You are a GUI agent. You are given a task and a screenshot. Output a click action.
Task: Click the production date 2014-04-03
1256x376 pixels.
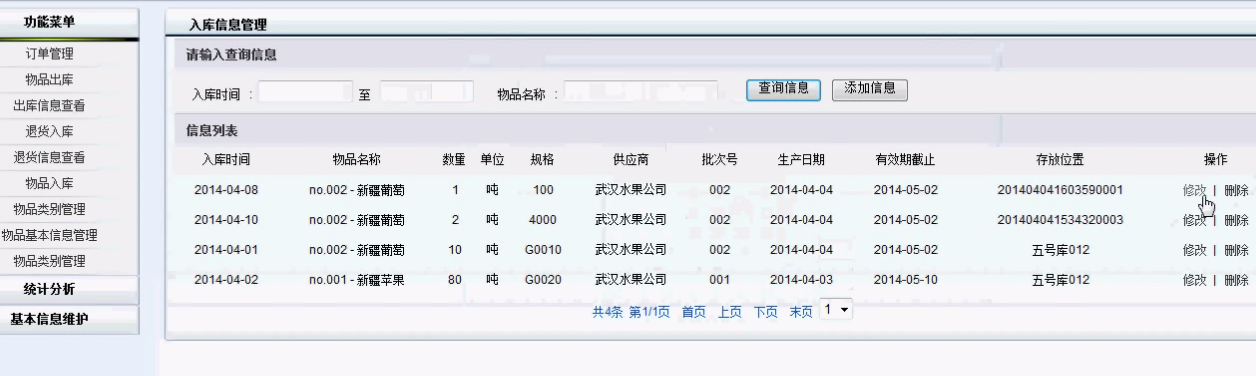pos(801,280)
